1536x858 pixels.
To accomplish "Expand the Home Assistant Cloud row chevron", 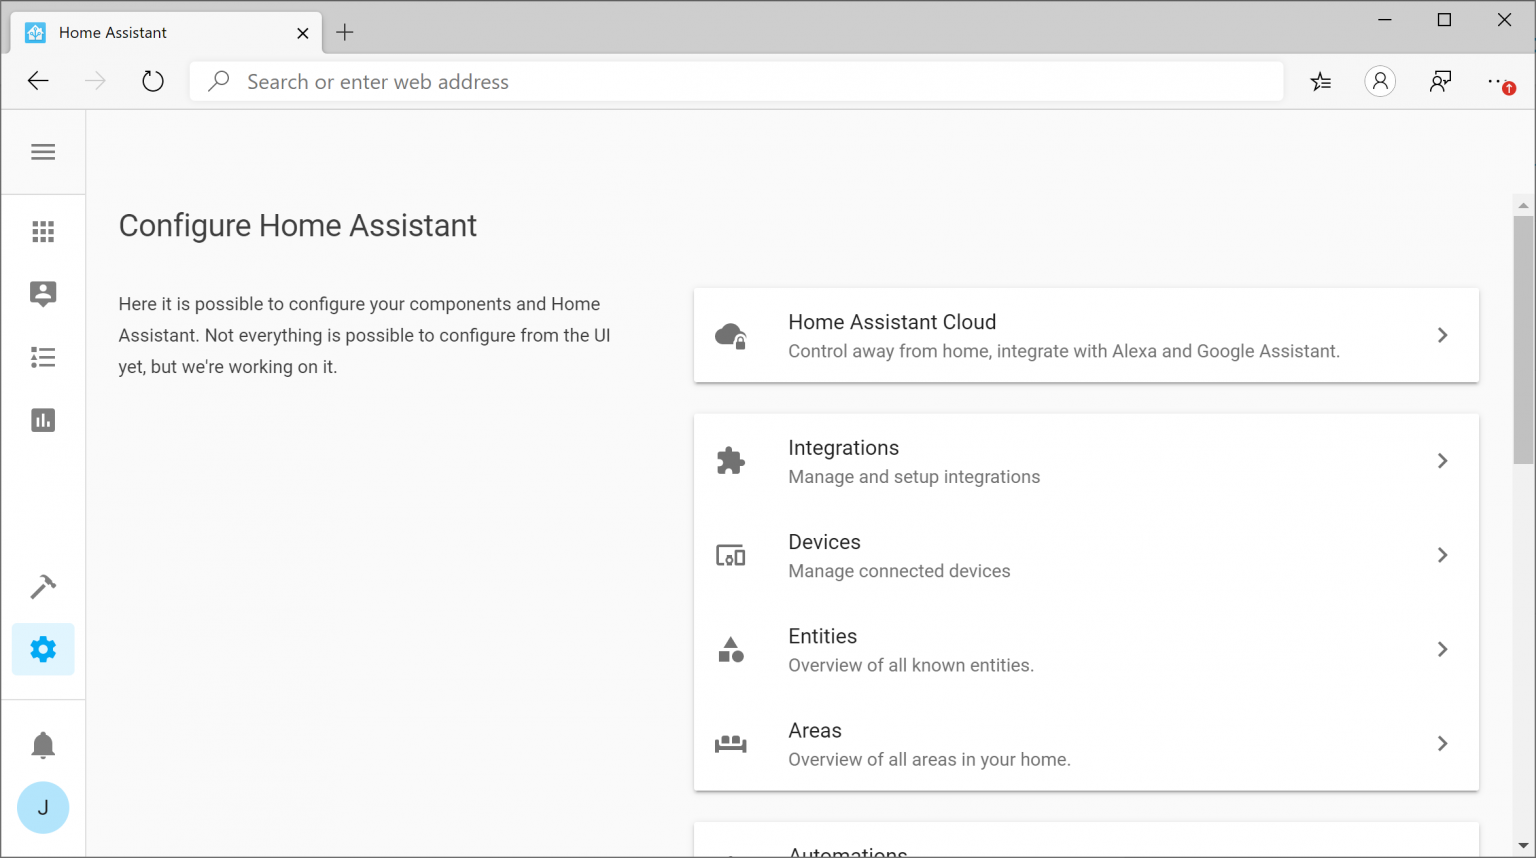I will point(1442,335).
